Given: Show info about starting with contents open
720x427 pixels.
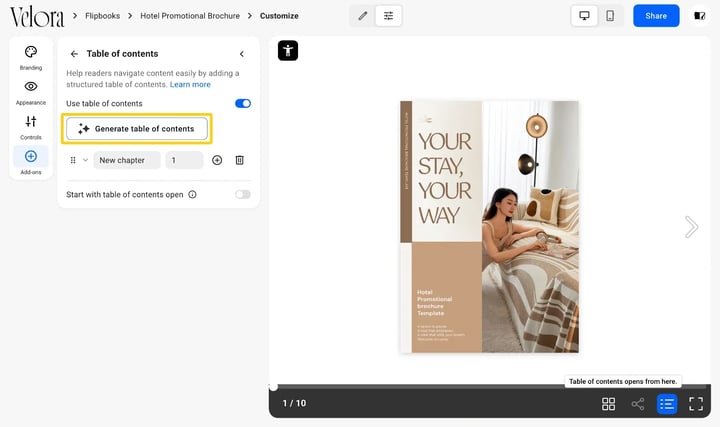Looking at the screenshot, I should pos(192,195).
